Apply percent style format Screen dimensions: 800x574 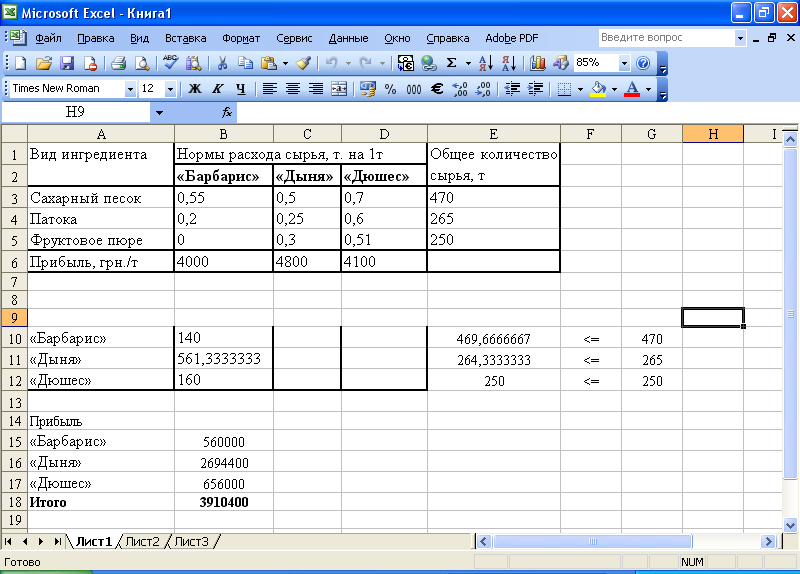coord(390,89)
